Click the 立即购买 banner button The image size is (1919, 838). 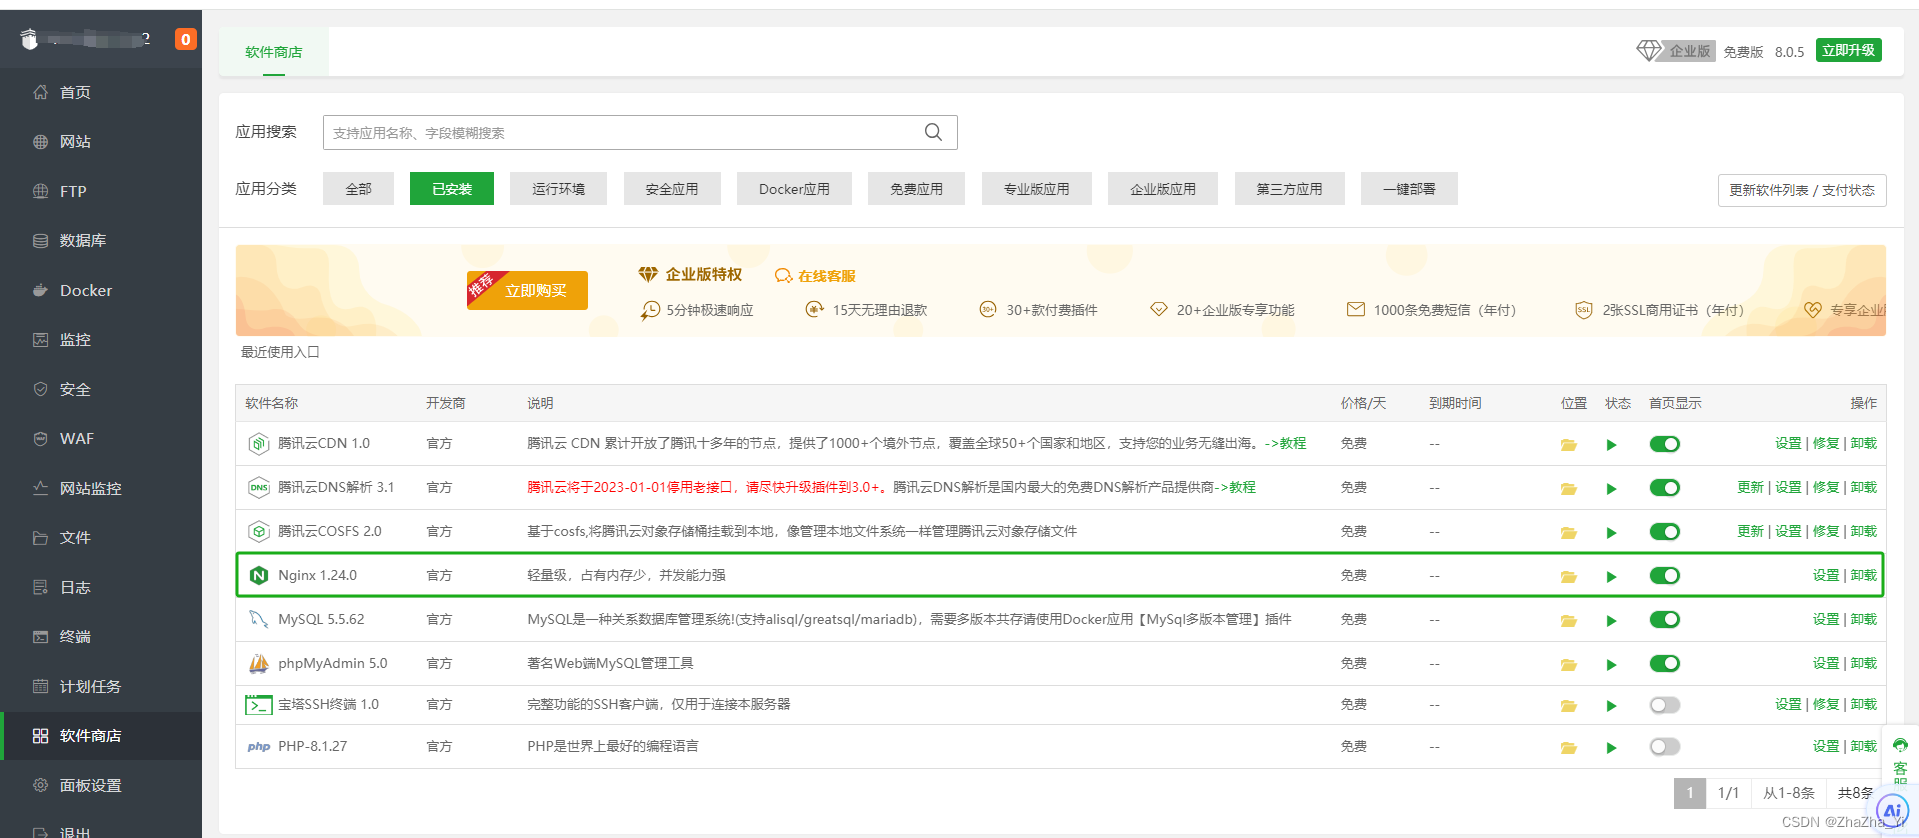(527, 290)
